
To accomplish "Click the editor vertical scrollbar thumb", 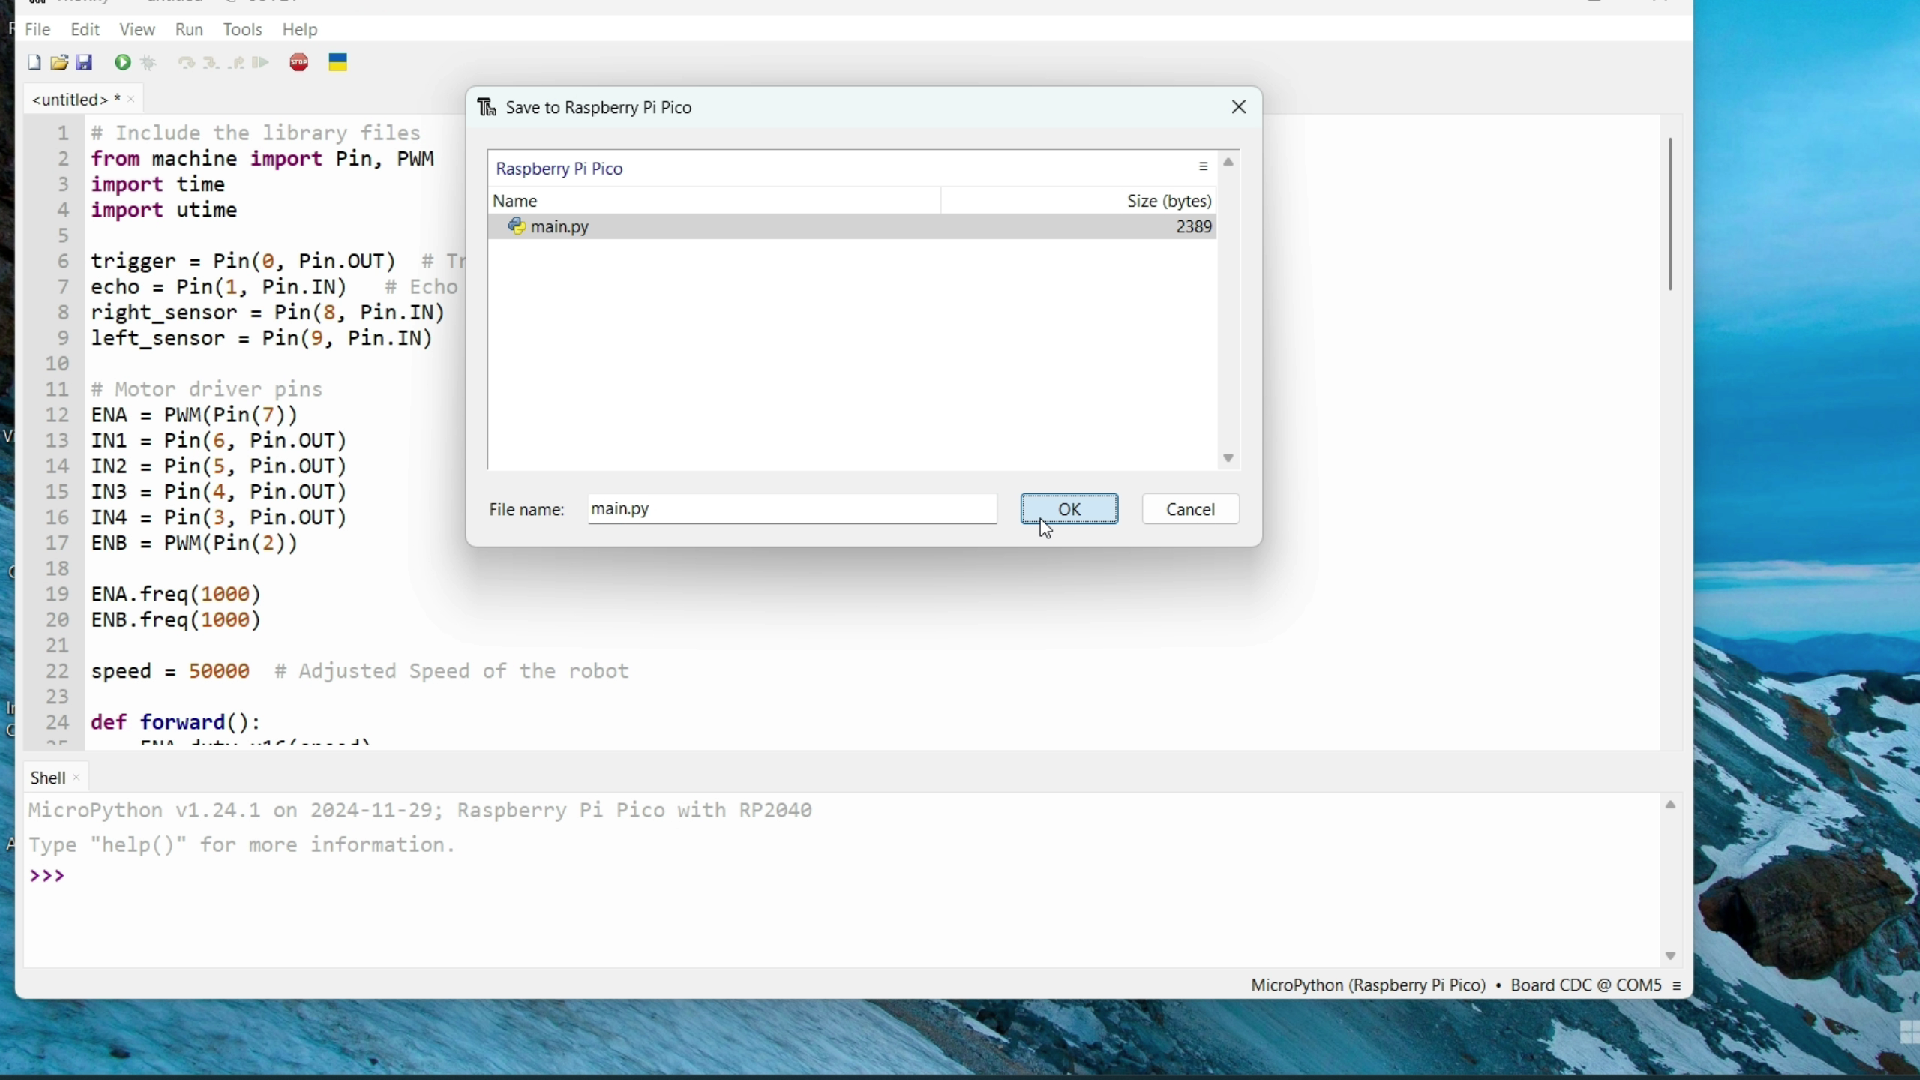I will point(1672,215).
